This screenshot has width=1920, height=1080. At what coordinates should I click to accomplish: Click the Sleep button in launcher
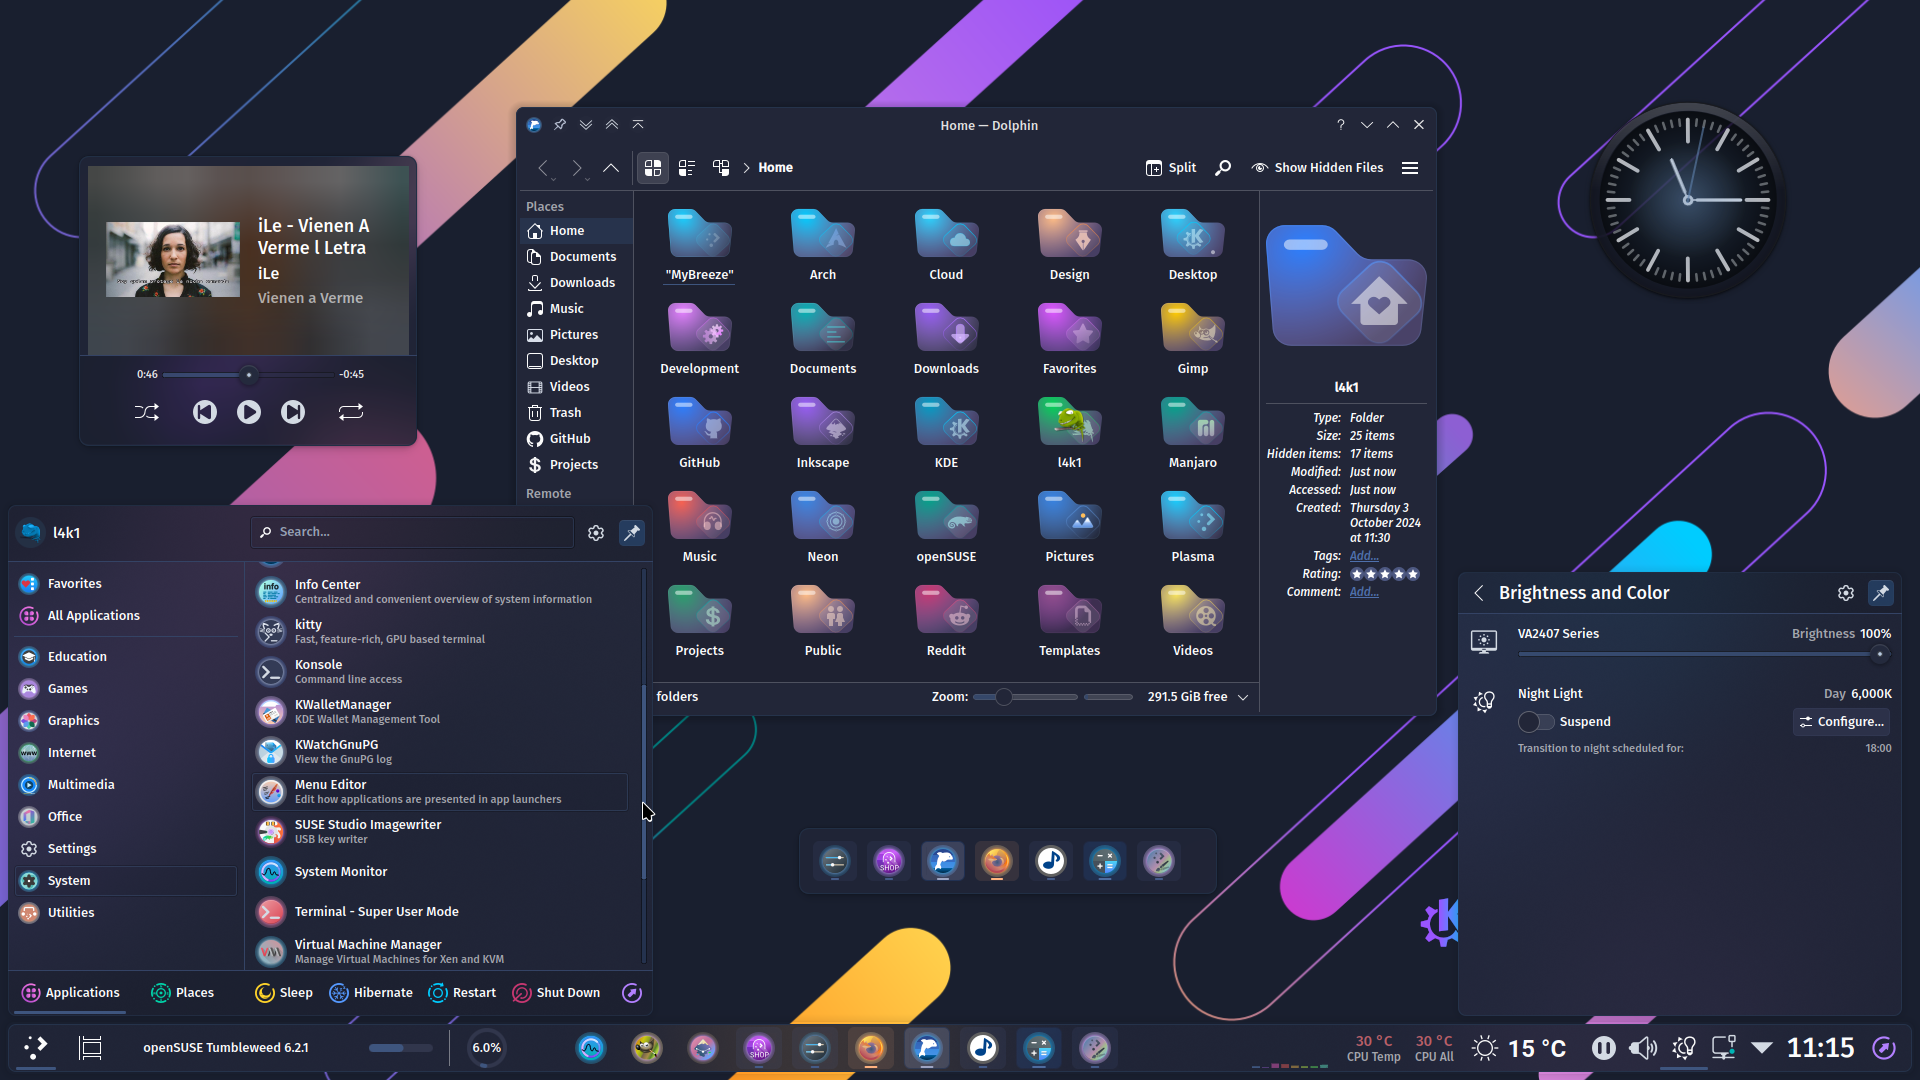[284, 993]
